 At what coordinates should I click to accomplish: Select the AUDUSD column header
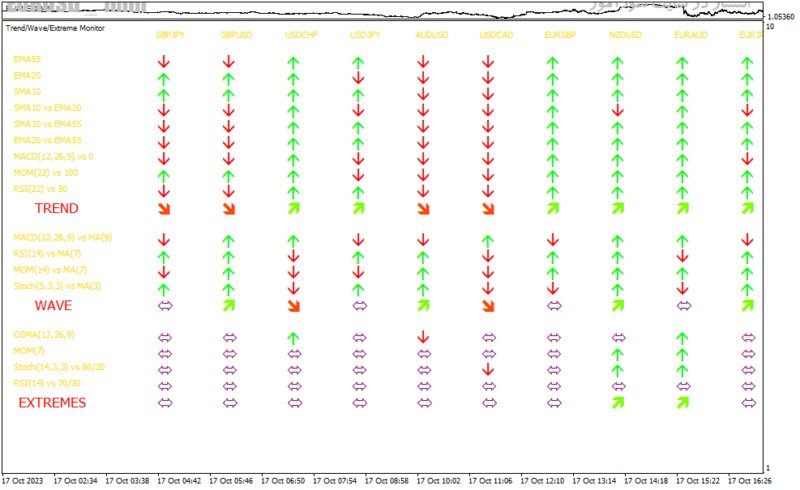click(x=432, y=35)
